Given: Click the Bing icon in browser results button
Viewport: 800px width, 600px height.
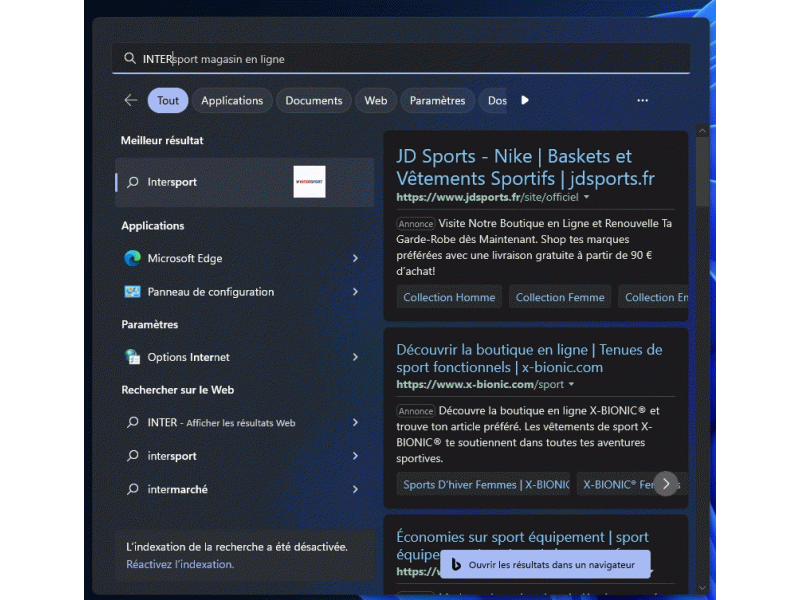Looking at the screenshot, I should click(x=456, y=564).
